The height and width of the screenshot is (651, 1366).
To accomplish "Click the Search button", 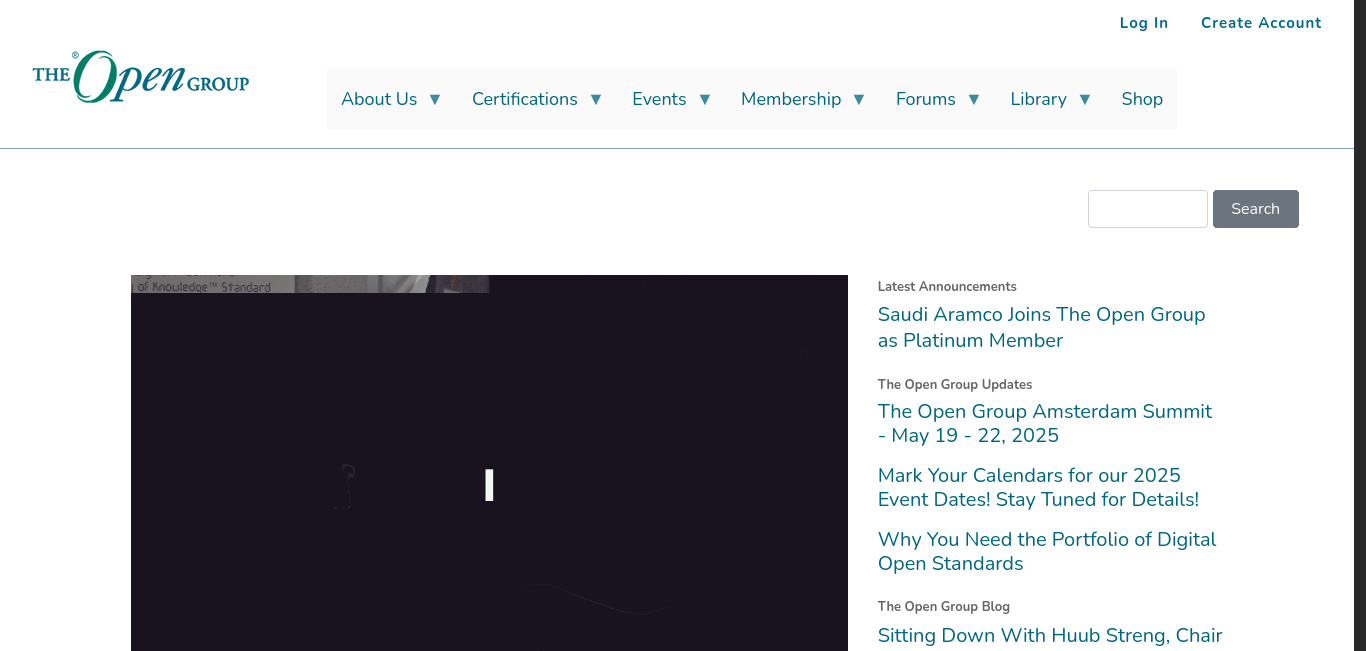I will pos(1256,209).
